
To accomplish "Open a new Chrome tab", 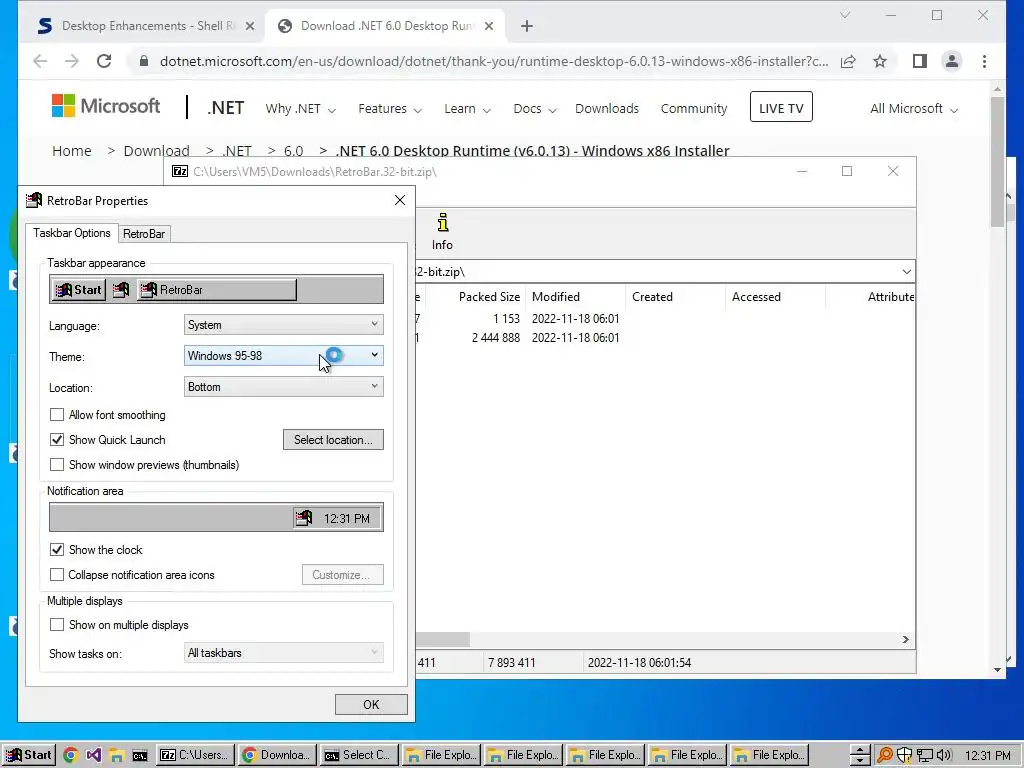I will click(x=526, y=26).
